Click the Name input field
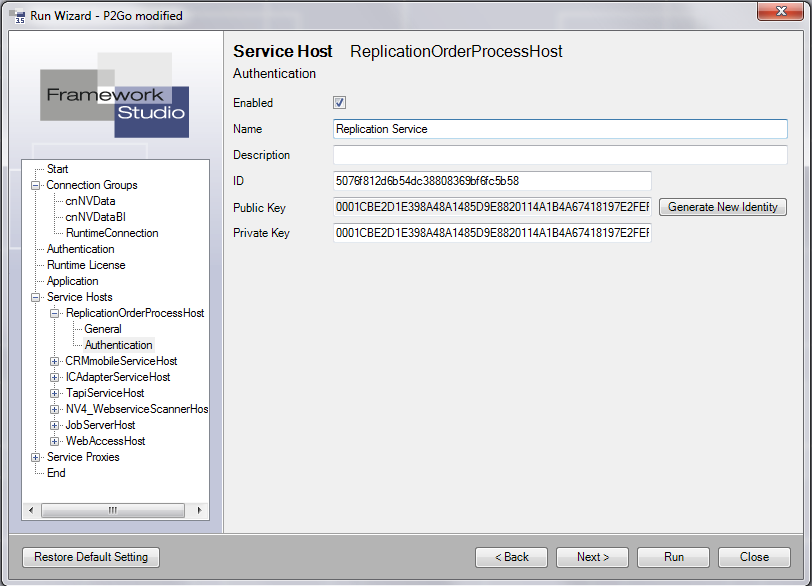Viewport: 812px width, 586px height. pos(560,129)
